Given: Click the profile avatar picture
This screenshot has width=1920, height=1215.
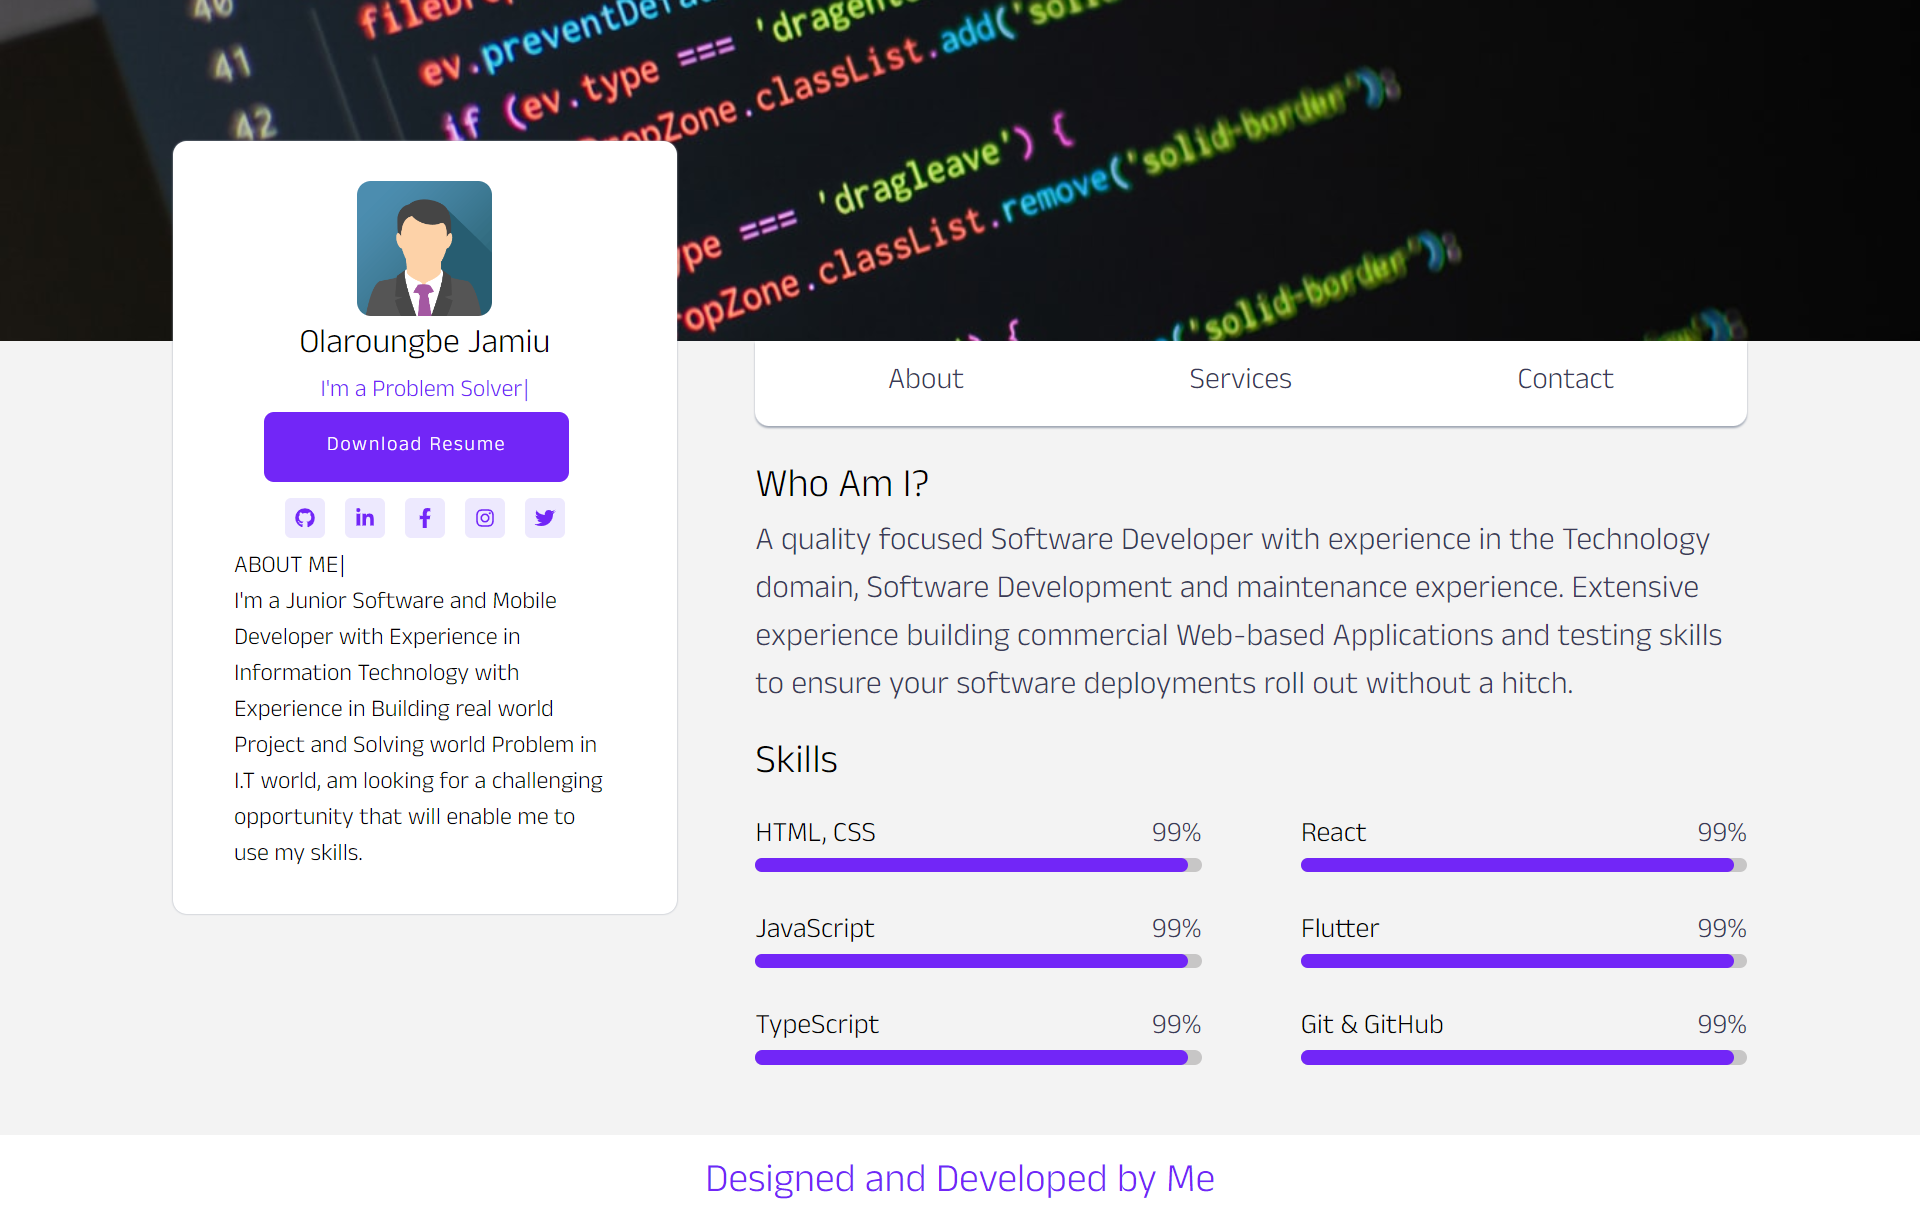Looking at the screenshot, I should pyautogui.click(x=424, y=248).
